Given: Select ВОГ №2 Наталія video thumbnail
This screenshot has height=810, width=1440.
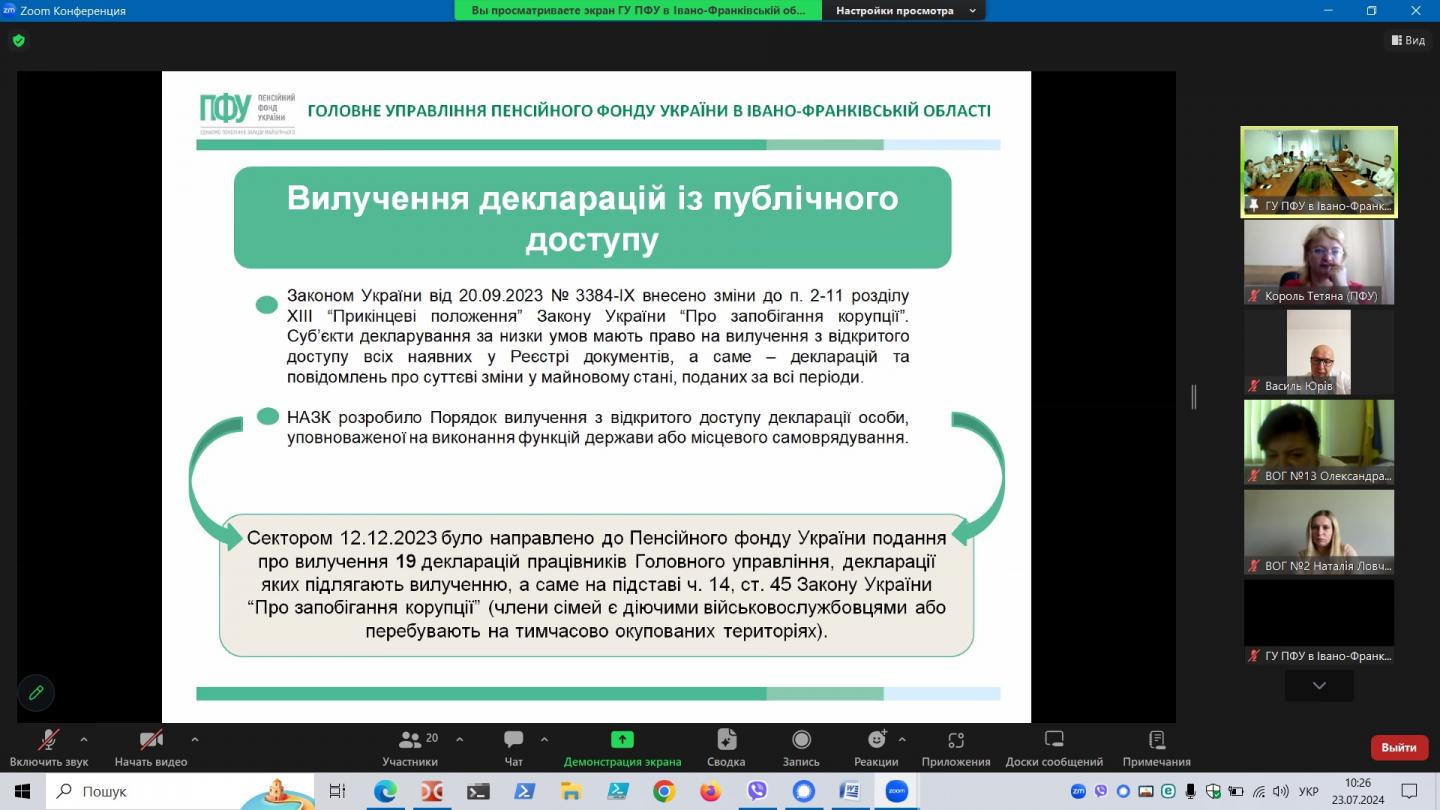Looking at the screenshot, I should coord(1319,532).
